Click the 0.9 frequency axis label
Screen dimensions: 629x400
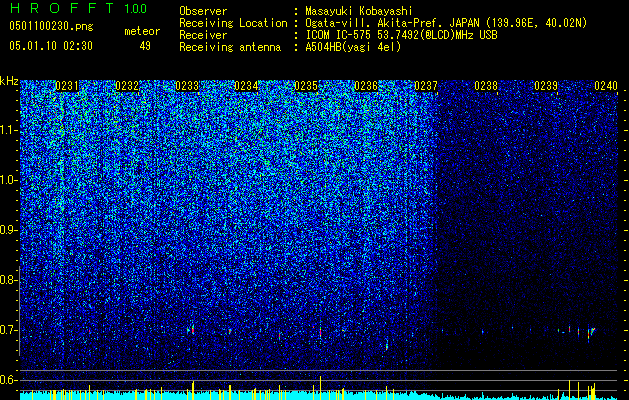click(8, 230)
